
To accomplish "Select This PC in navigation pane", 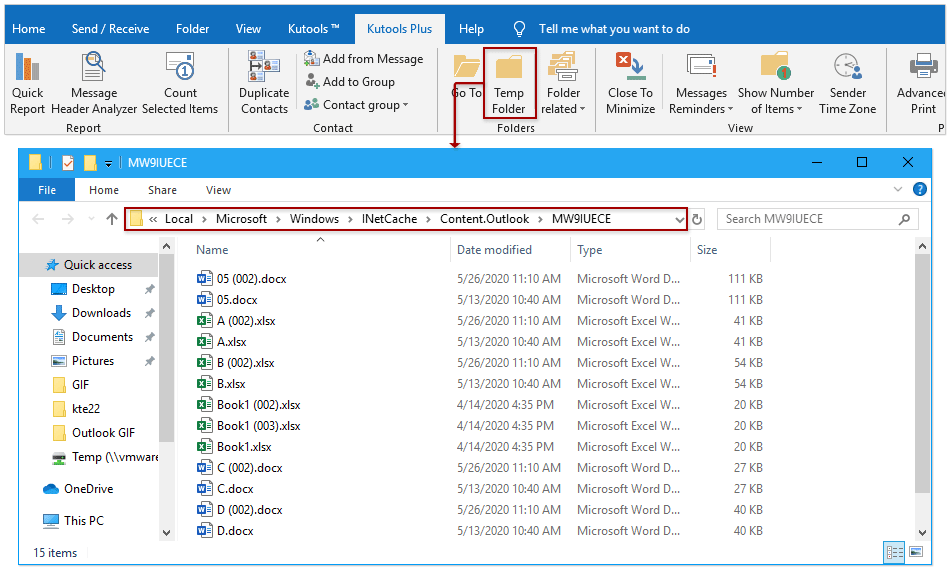I will click(74, 521).
